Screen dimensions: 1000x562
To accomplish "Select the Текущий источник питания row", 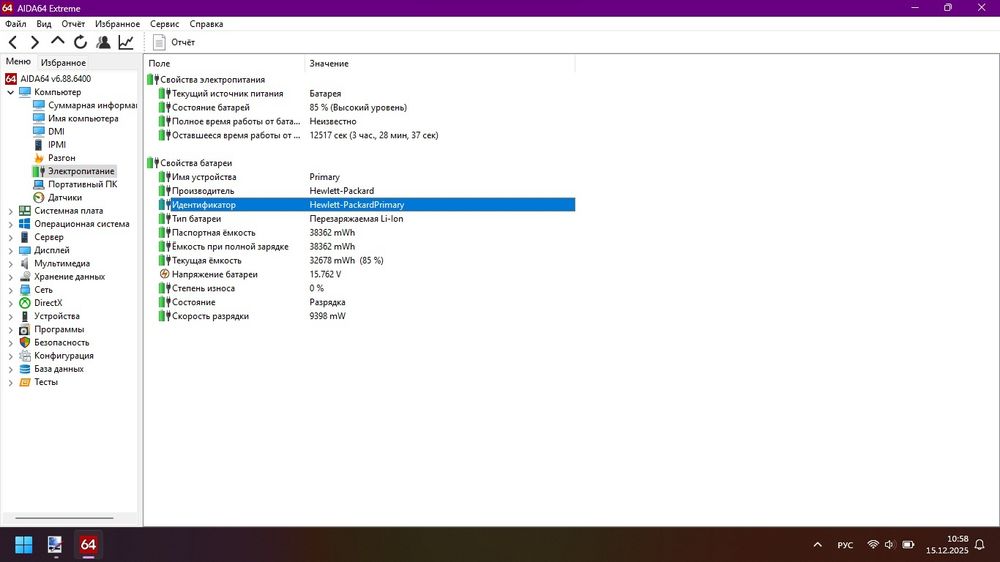I will [367, 94].
